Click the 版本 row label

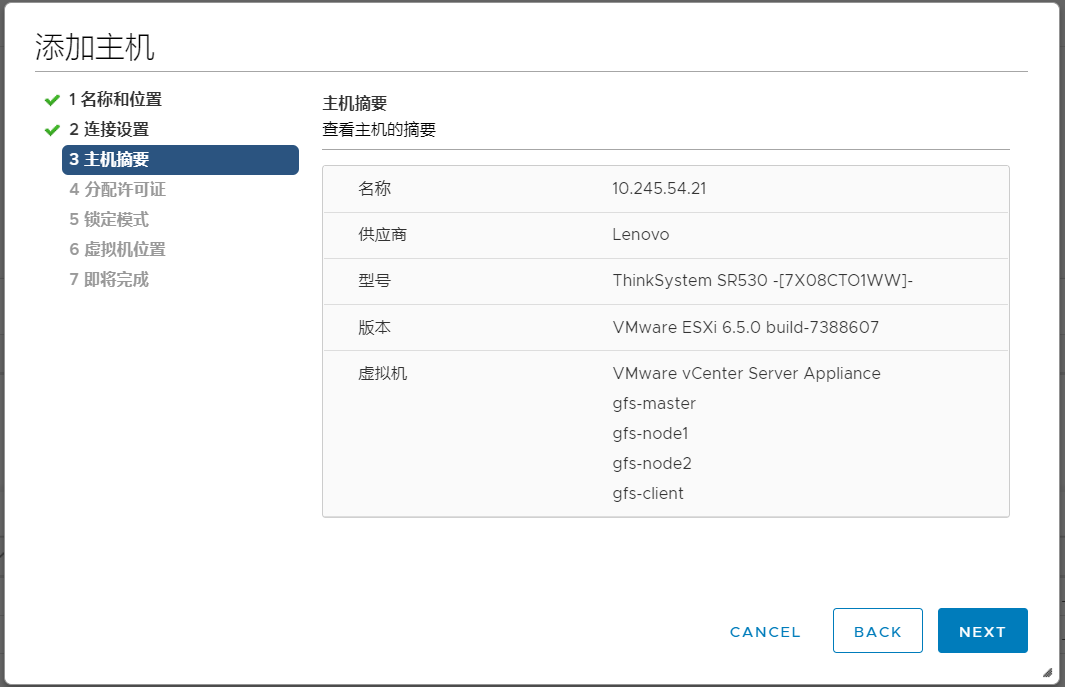click(374, 328)
